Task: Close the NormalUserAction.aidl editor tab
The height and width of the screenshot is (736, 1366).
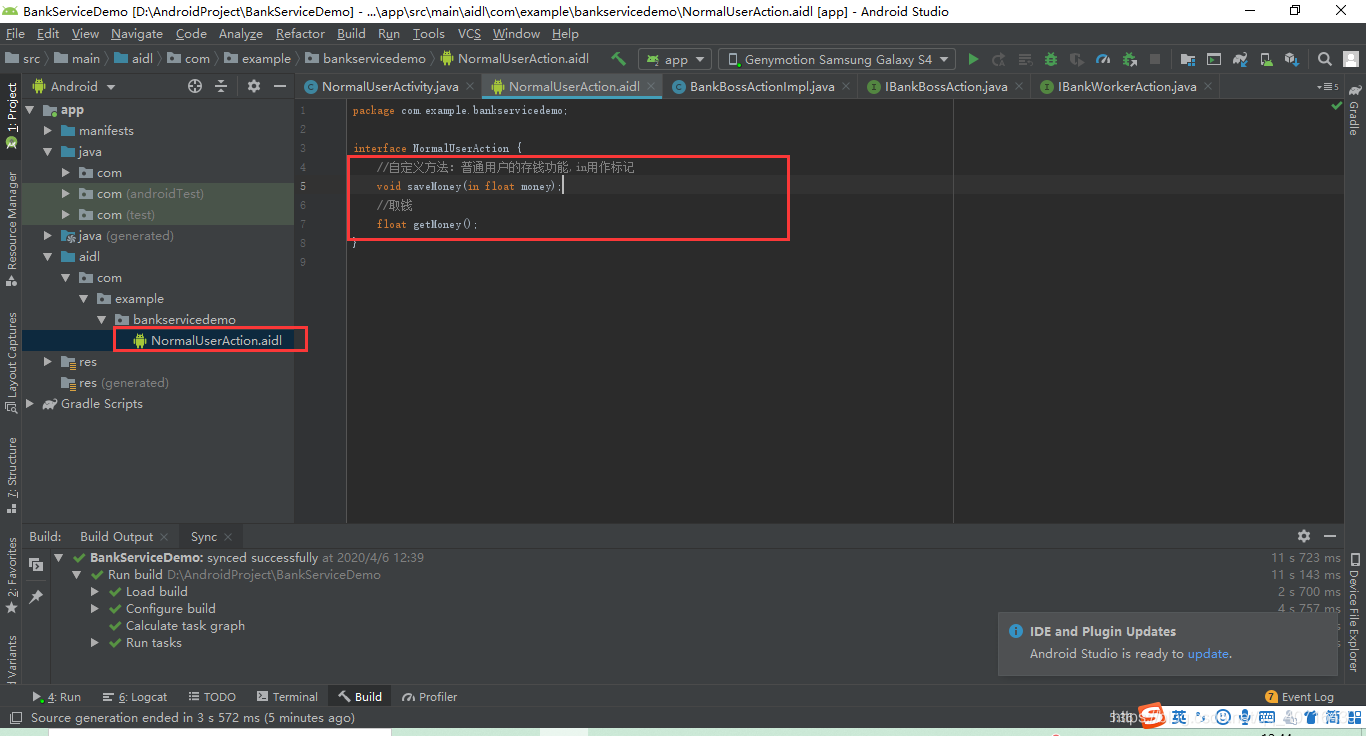Action: point(650,87)
